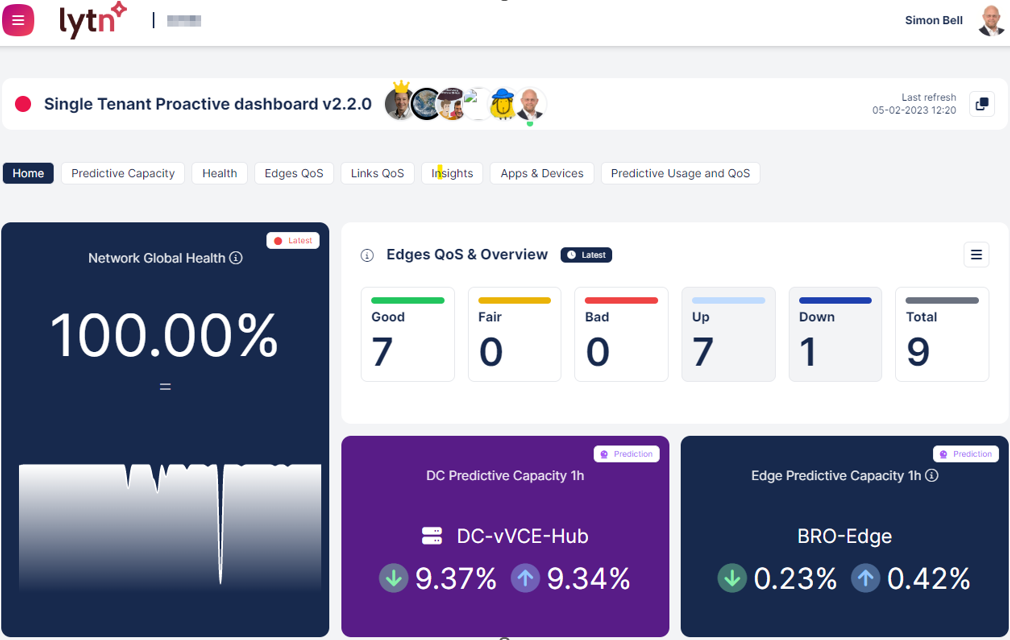The height and width of the screenshot is (640, 1010).
Task: Open Simon Bell profile picture
Action: [990, 21]
